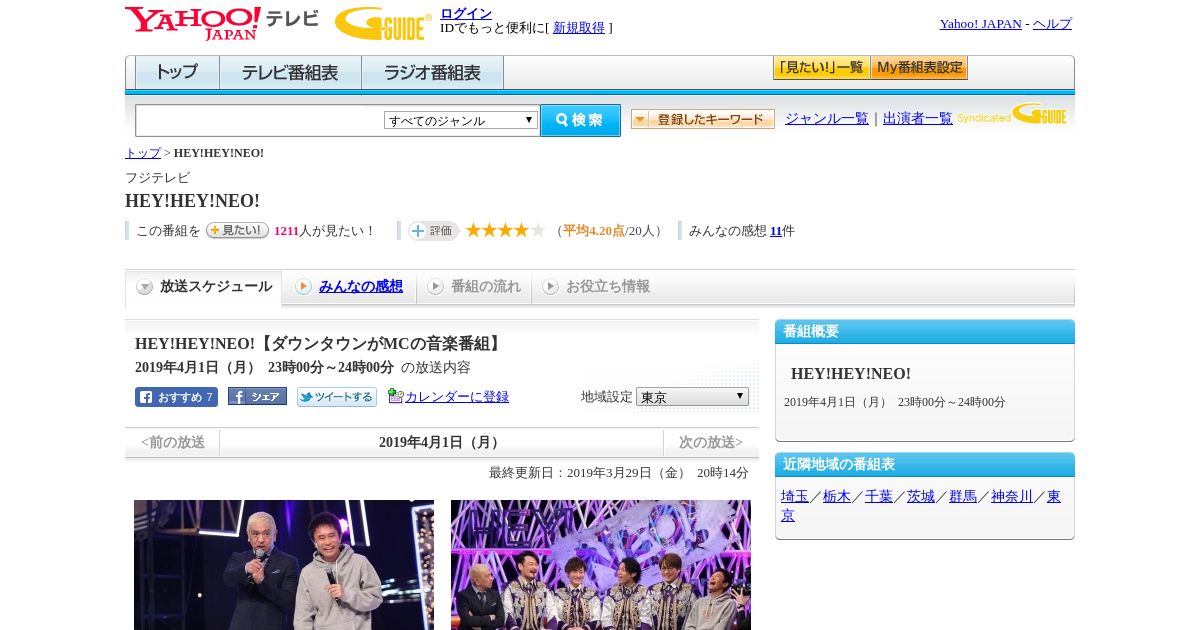This screenshot has height=630, width=1200.
Task: Open the トップ navigation tab
Action: [x=177, y=72]
